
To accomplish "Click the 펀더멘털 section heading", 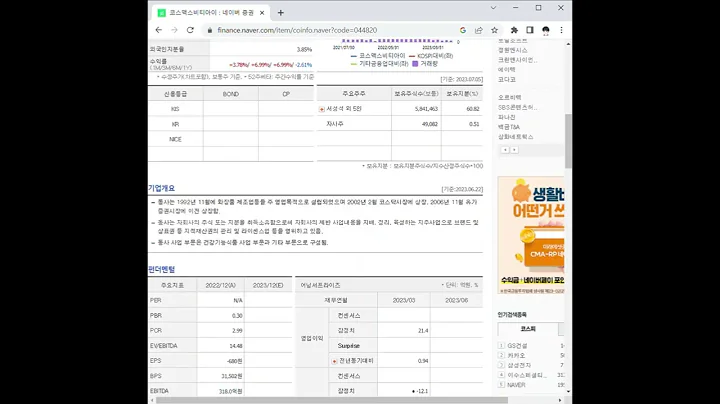I will tap(162, 269).
